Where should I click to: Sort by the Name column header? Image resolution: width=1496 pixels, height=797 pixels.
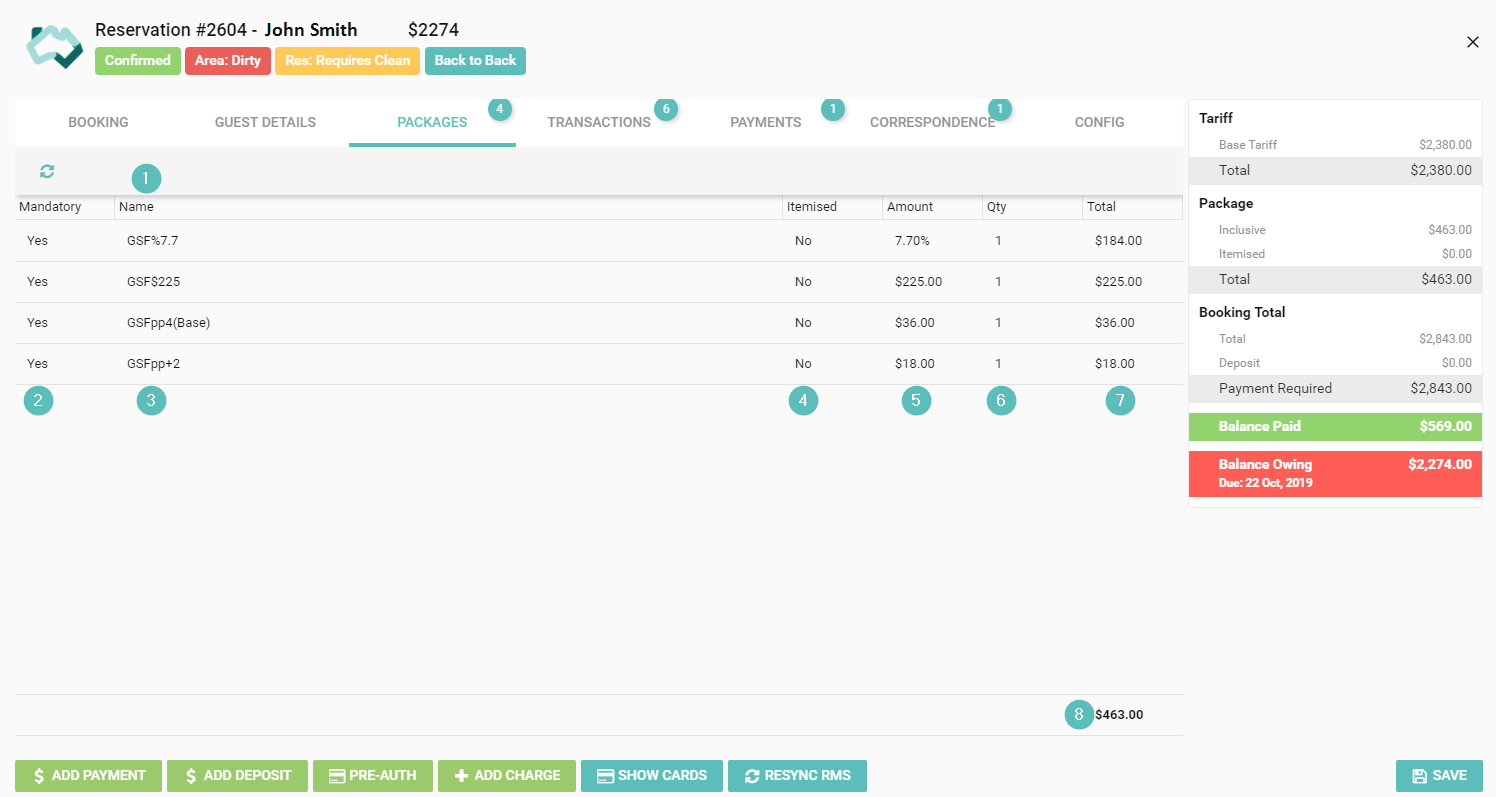pos(136,207)
